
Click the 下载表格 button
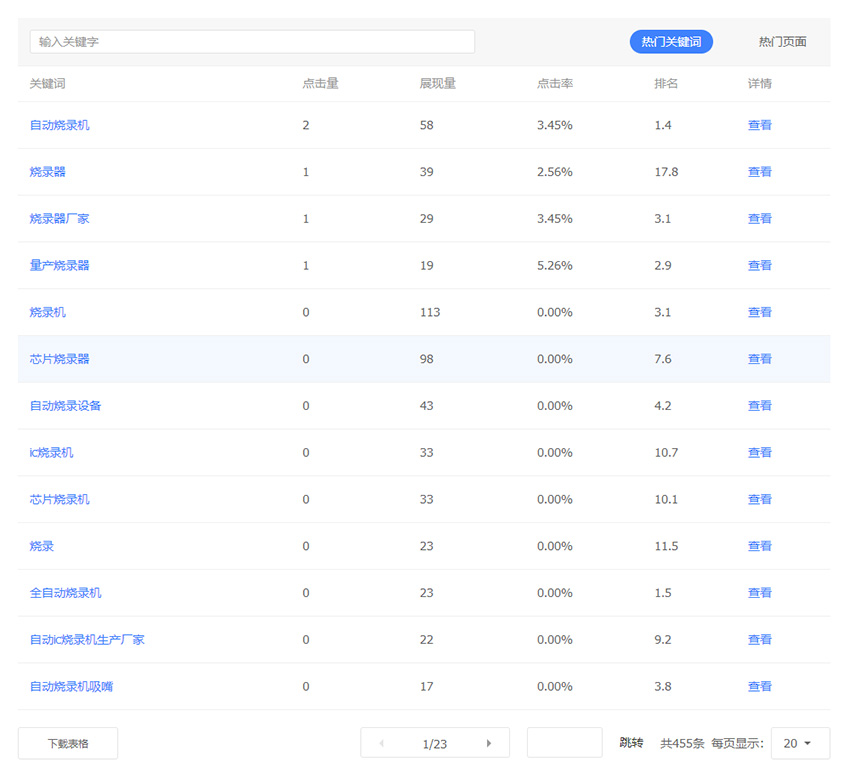(x=68, y=743)
